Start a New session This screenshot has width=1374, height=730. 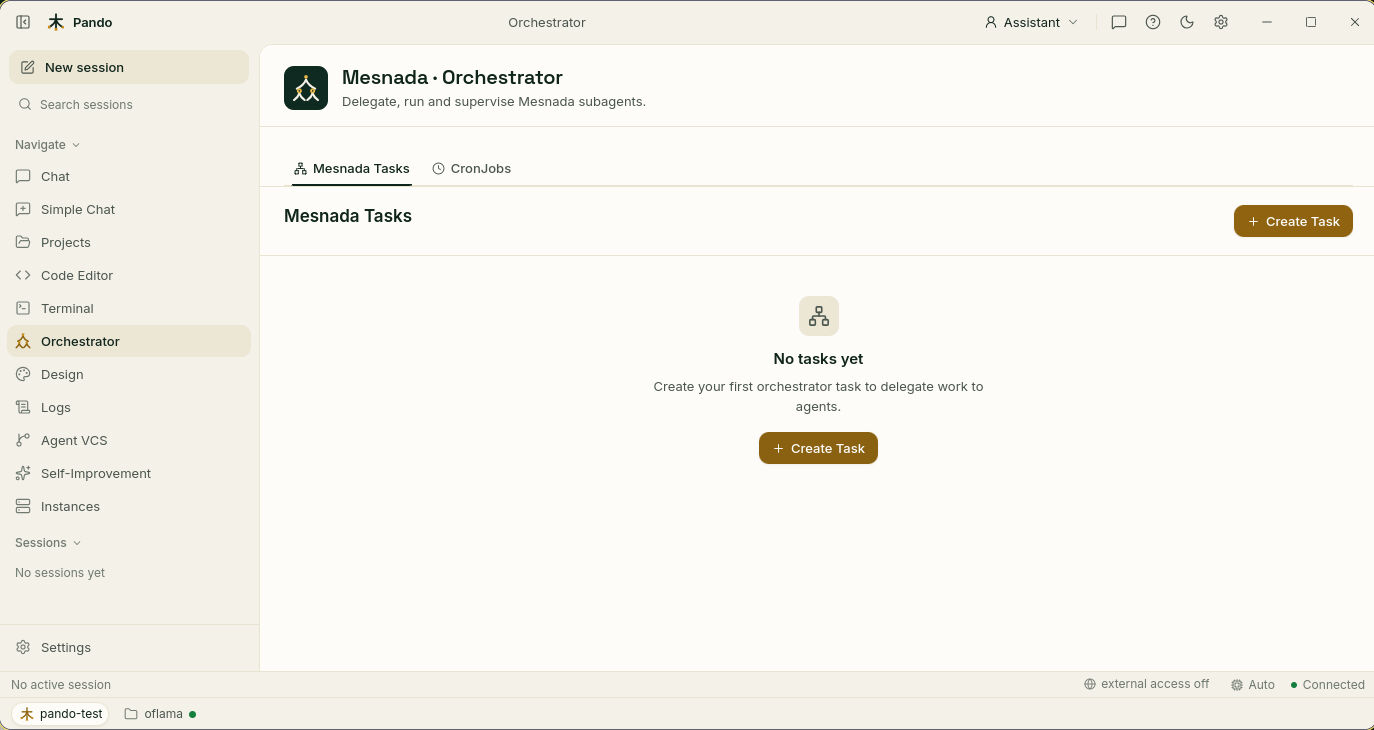(x=129, y=67)
